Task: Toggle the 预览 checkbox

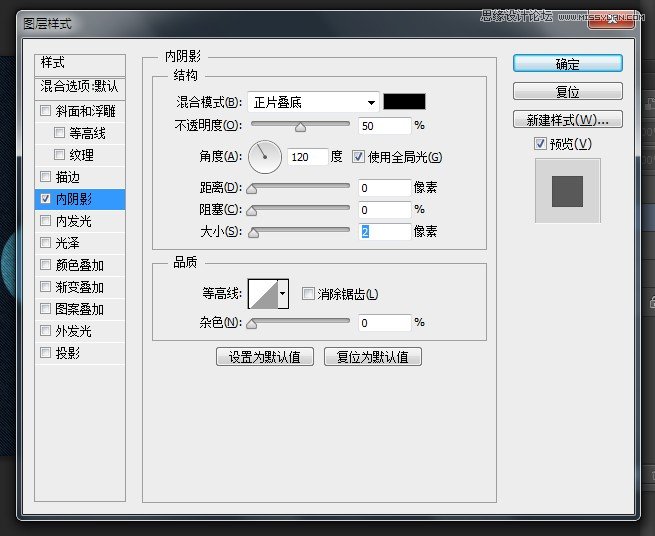Action: pos(540,144)
